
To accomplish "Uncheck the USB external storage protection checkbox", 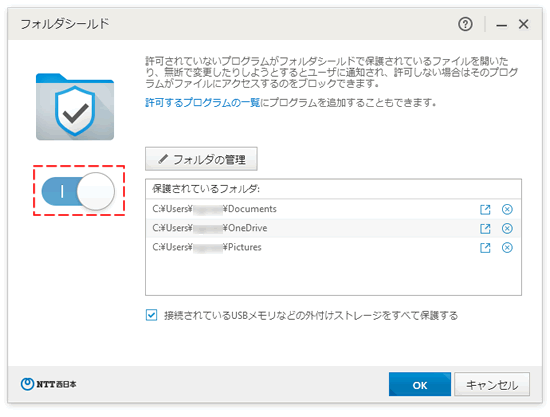I will [x=152, y=315].
